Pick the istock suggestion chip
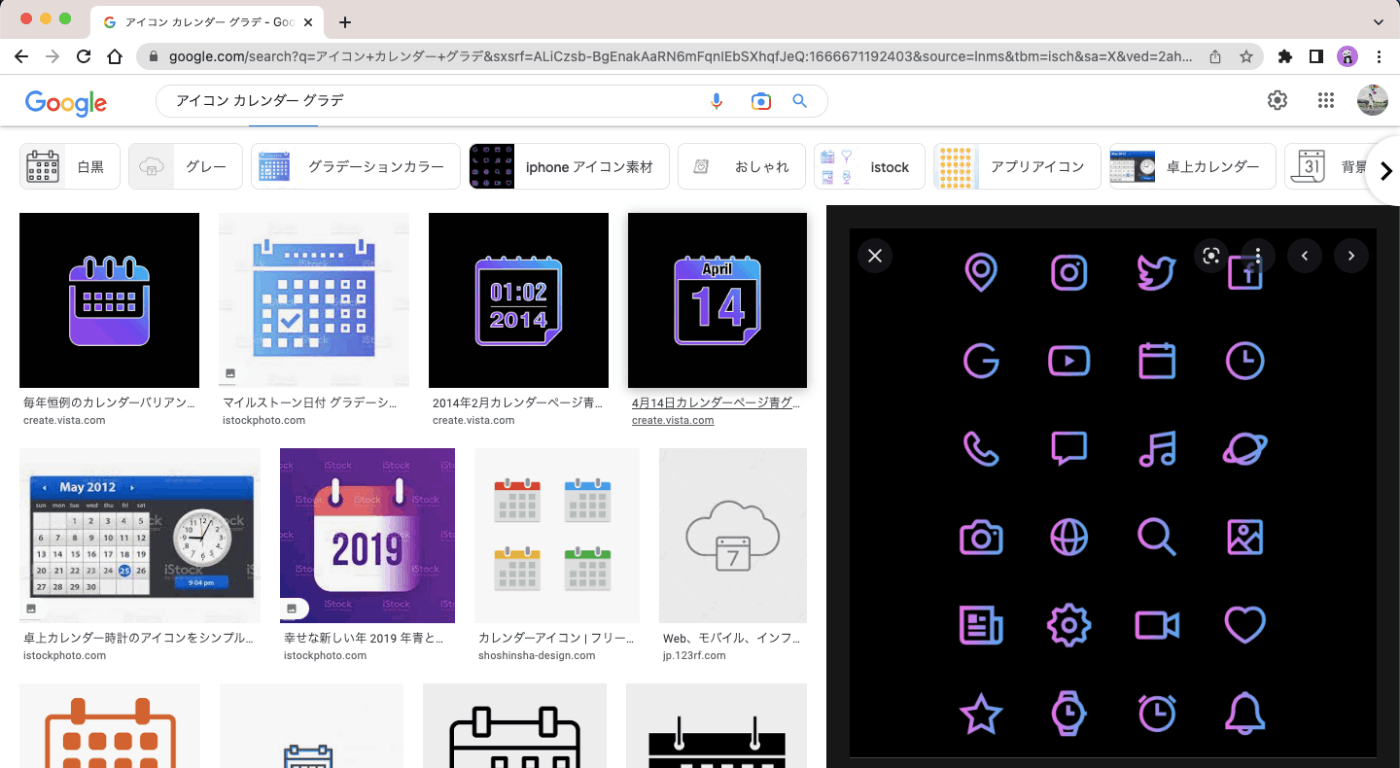Image resolution: width=1400 pixels, height=768 pixels. pyautogui.click(x=869, y=166)
